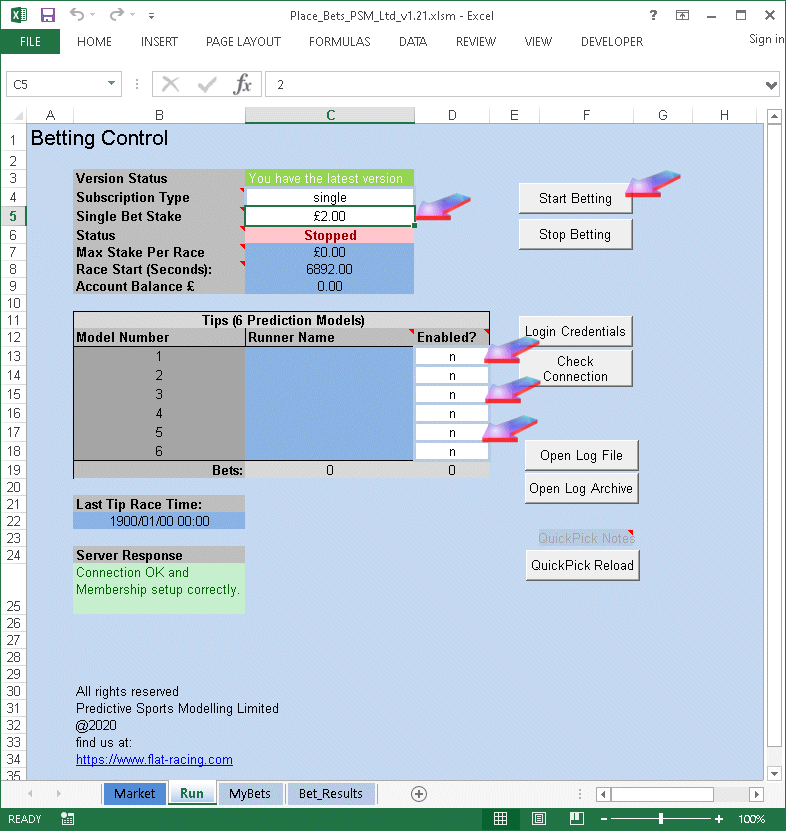Switch to Page Layout view icon
This screenshot has width=786, height=831.
538,819
